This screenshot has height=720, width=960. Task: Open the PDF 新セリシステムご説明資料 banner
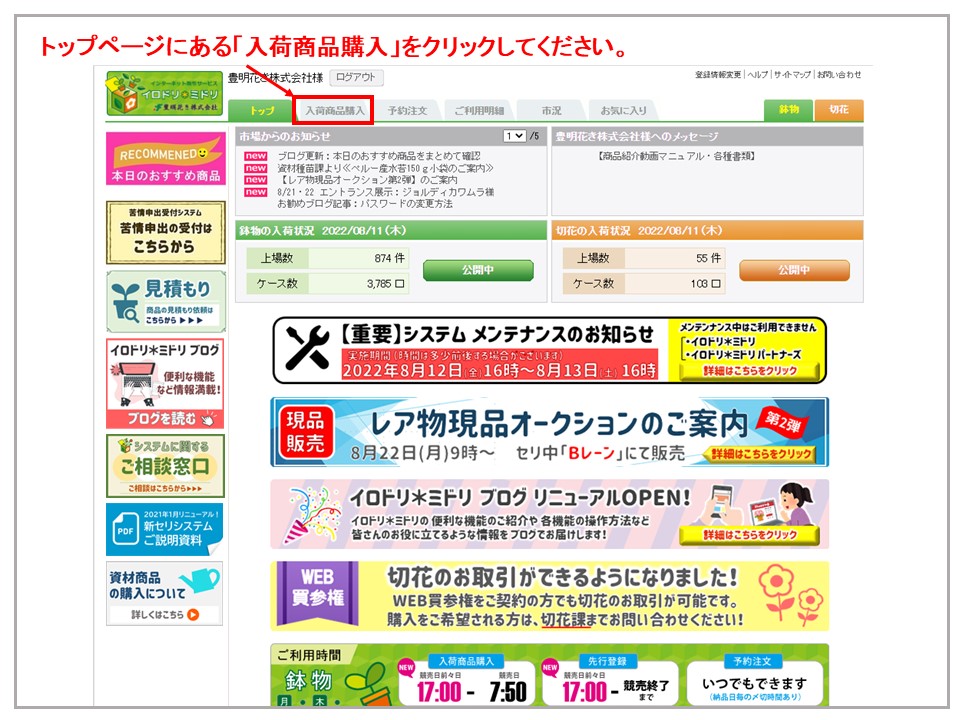coord(165,530)
